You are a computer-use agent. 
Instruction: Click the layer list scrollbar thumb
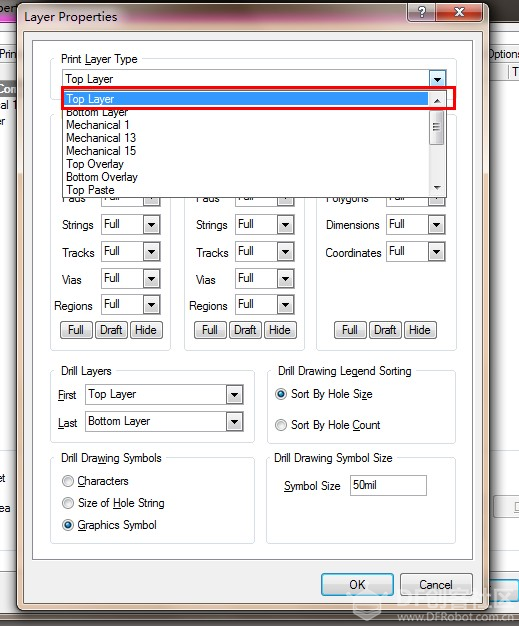pyautogui.click(x=437, y=127)
